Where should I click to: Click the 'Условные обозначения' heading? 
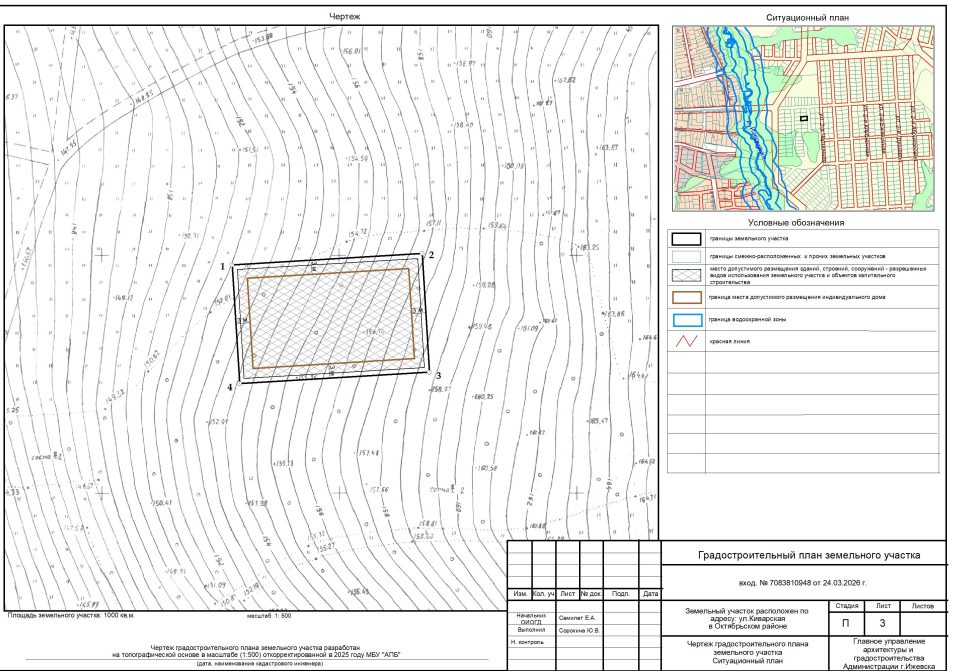pos(796,223)
